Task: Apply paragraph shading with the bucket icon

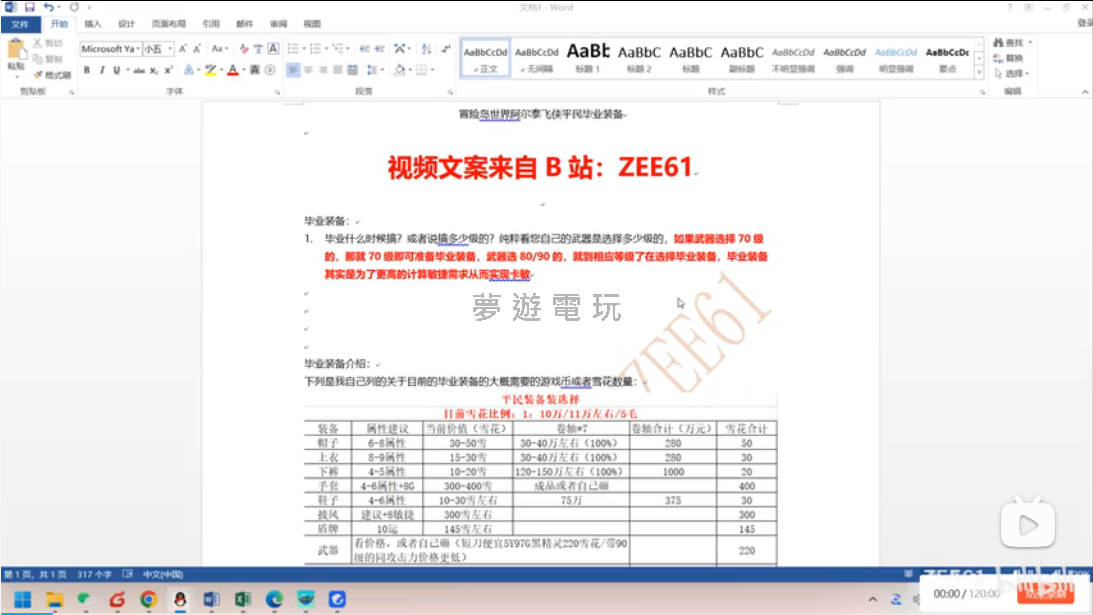Action: coord(399,70)
